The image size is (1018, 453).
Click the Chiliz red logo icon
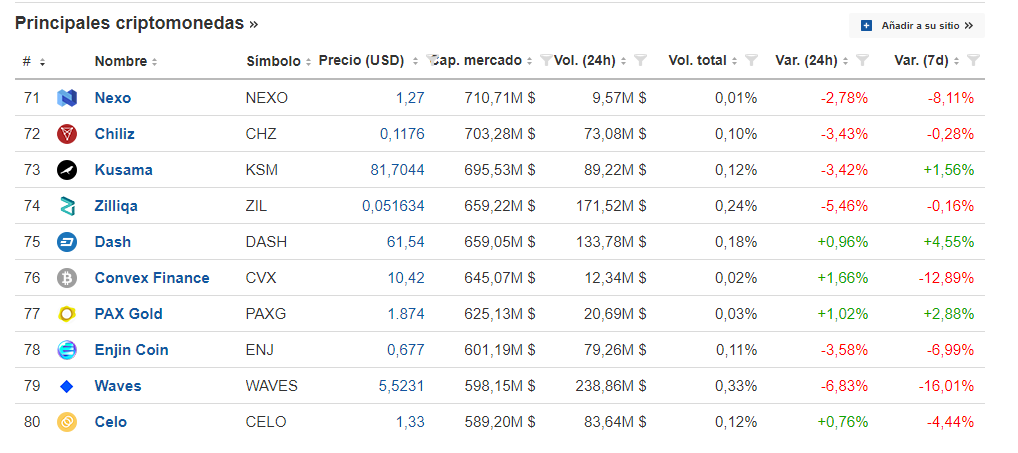coord(67,134)
